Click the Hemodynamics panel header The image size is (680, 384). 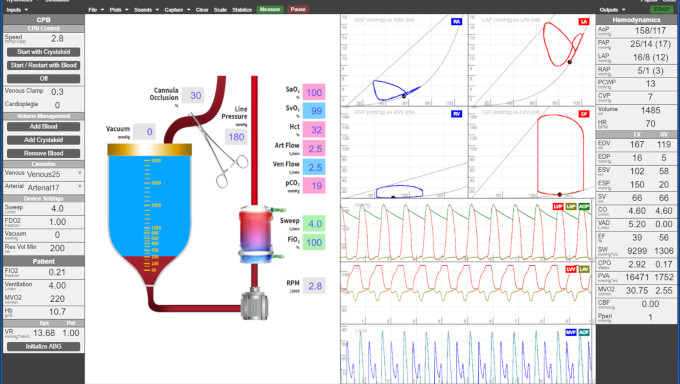[636, 20]
